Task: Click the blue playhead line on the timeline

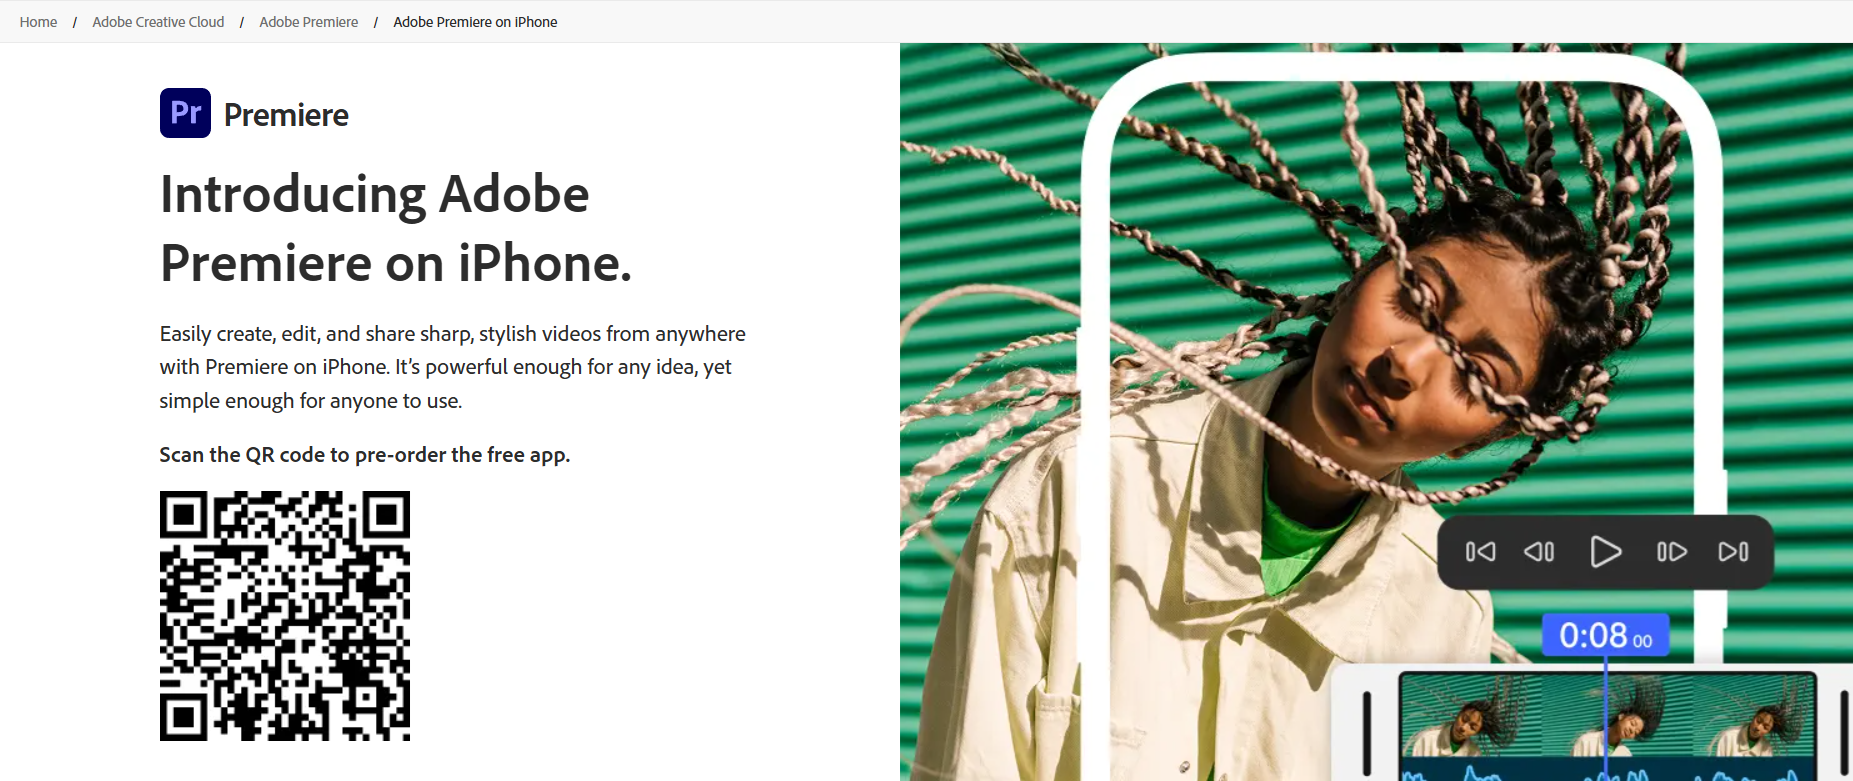Action: 1606,718
